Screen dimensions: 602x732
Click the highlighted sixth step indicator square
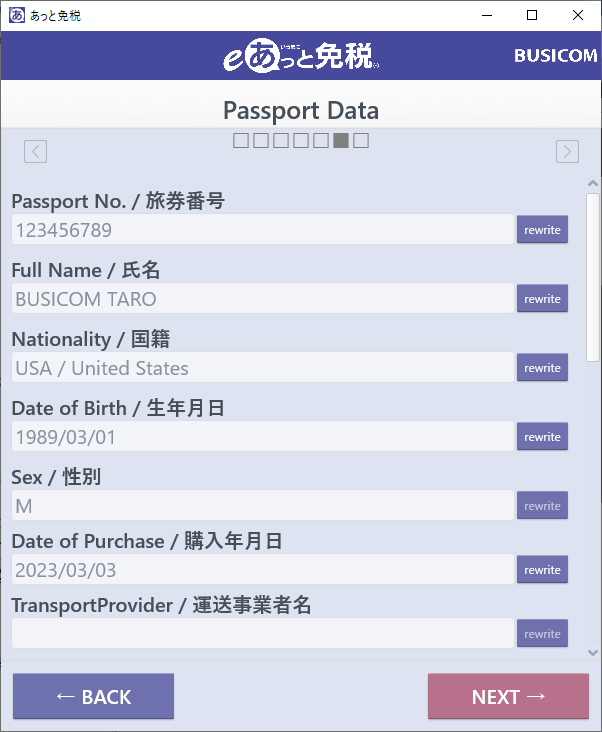[341, 141]
